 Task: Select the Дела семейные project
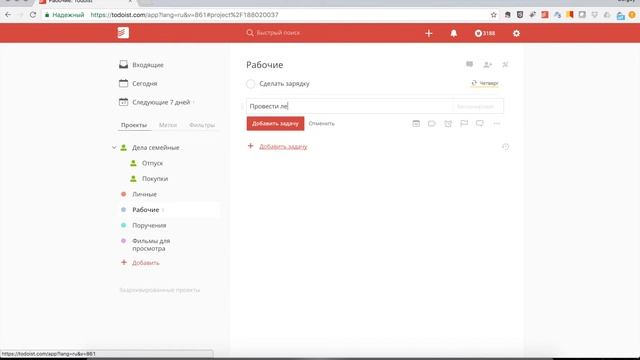point(156,147)
